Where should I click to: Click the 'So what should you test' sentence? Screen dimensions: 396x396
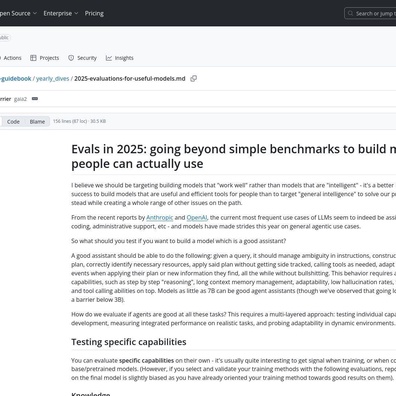pyautogui.click(x=178, y=241)
